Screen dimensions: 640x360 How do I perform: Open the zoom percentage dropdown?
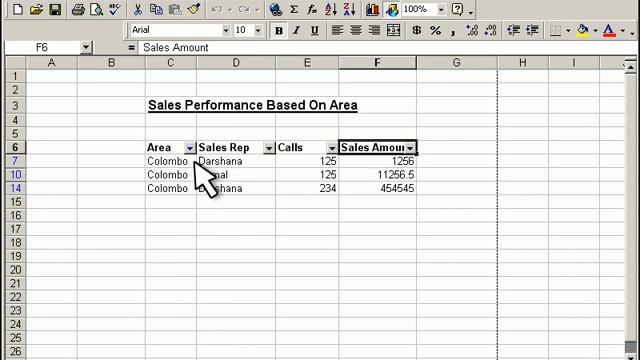pos(441,9)
